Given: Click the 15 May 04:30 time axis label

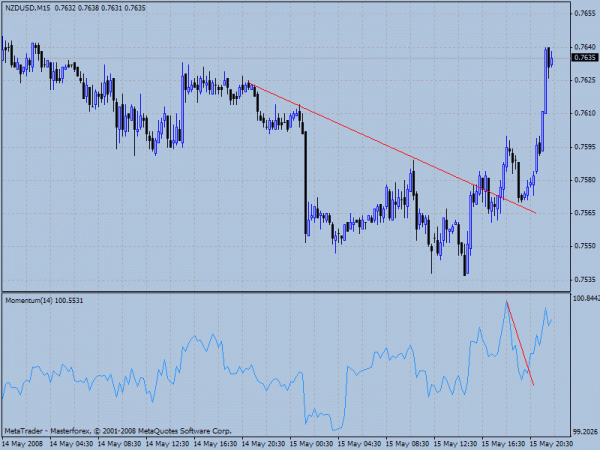Looking at the screenshot, I should coord(360,444).
